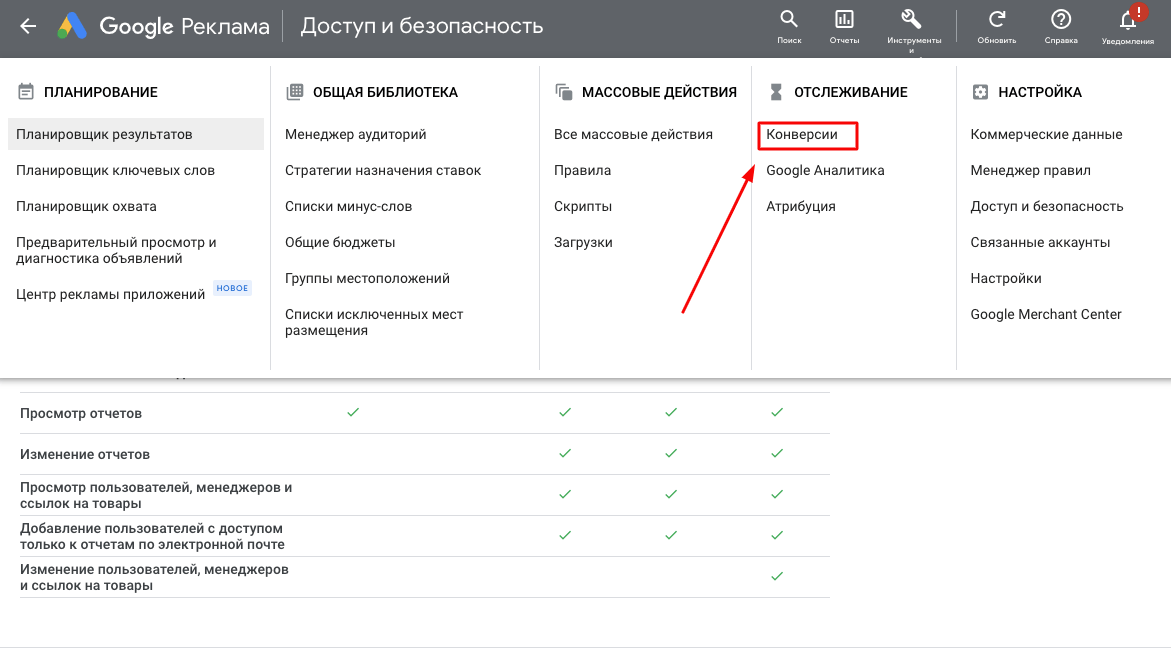Click the Изменение отчетов row label
Image resolution: width=1171 pixels, height=650 pixels.
(84, 454)
